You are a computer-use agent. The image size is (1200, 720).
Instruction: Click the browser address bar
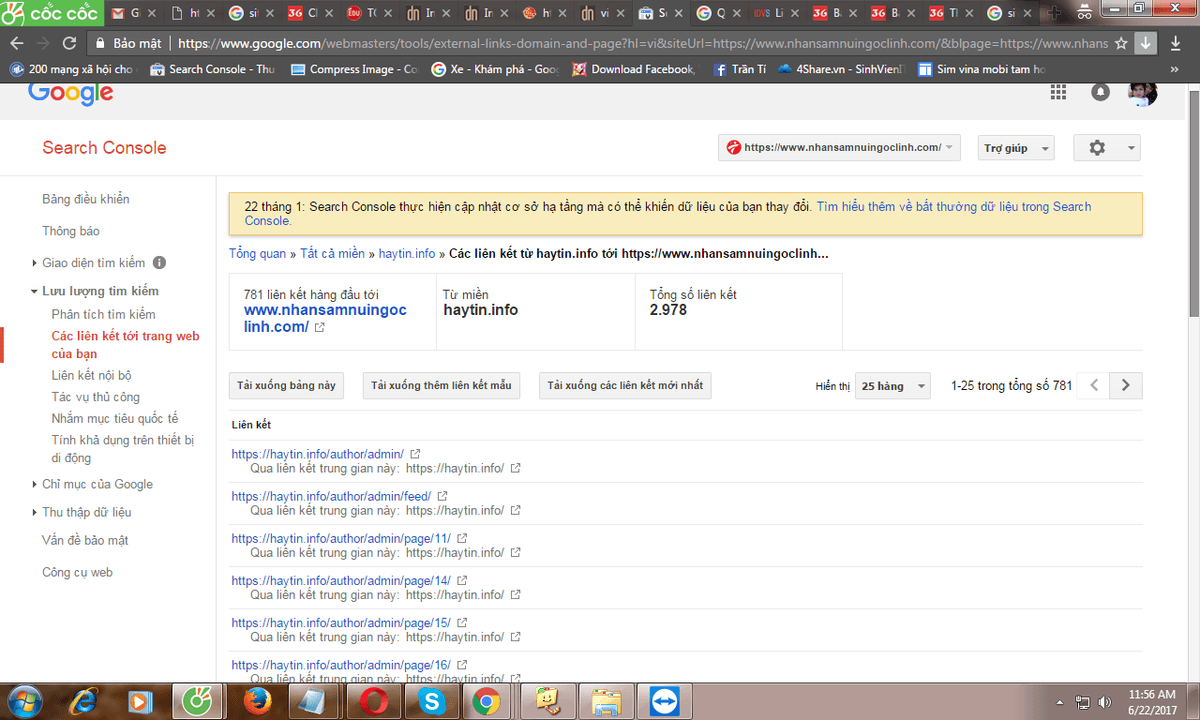640,44
